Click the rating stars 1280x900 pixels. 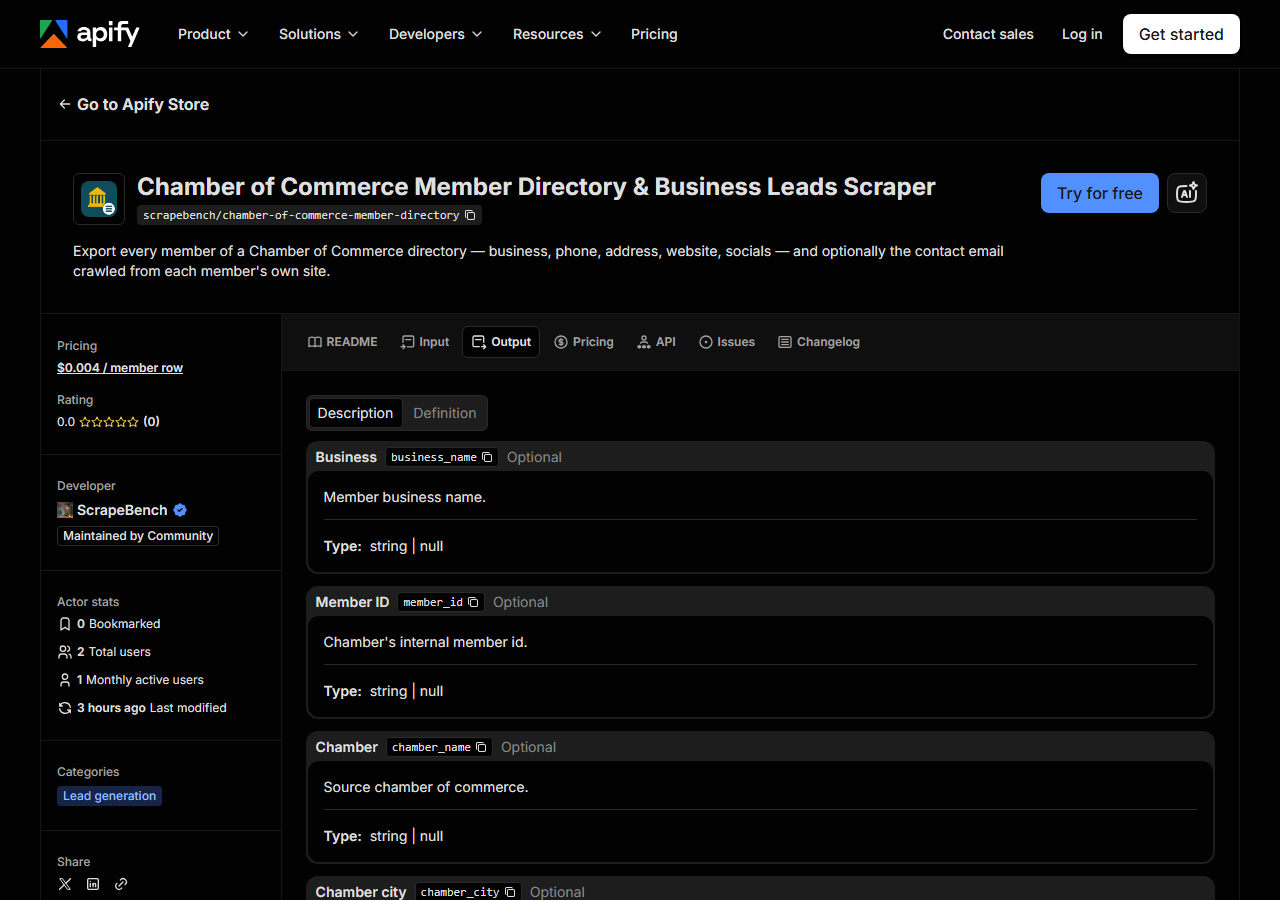109,422
